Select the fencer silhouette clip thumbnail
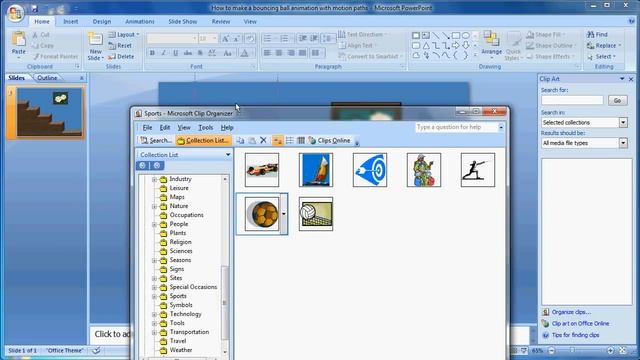Image resolution: width=640 pixels, height=360 pixels. click(478, 170)
